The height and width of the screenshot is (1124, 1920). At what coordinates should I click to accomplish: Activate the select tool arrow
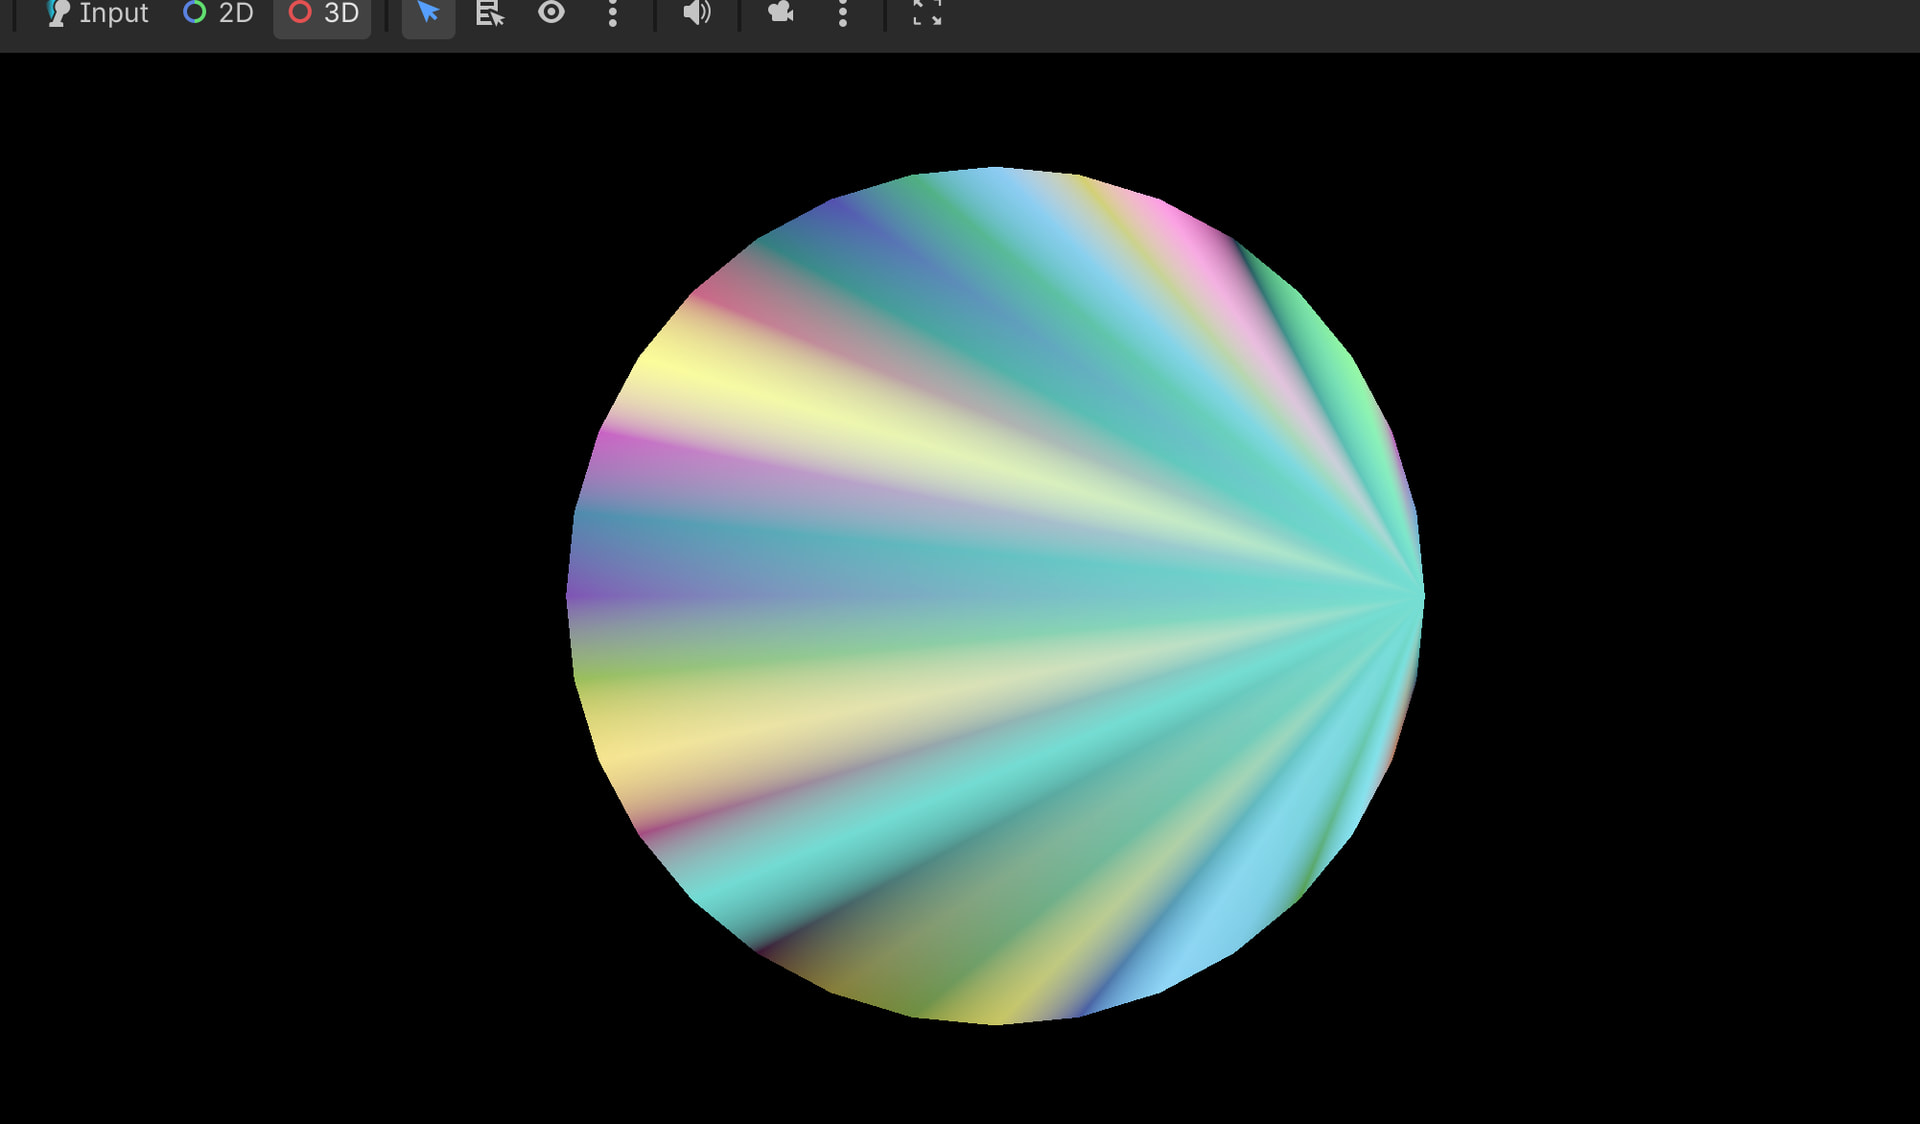pyautogui.click(x=428, y=13)
